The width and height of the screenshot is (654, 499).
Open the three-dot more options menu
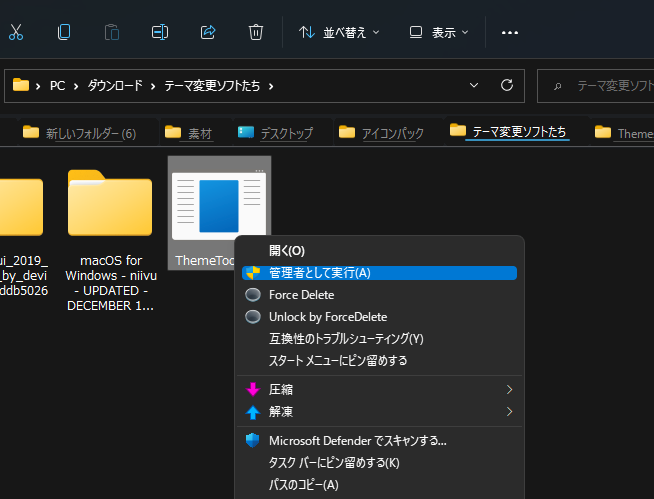pyautogui.click(x=510, y=32)
